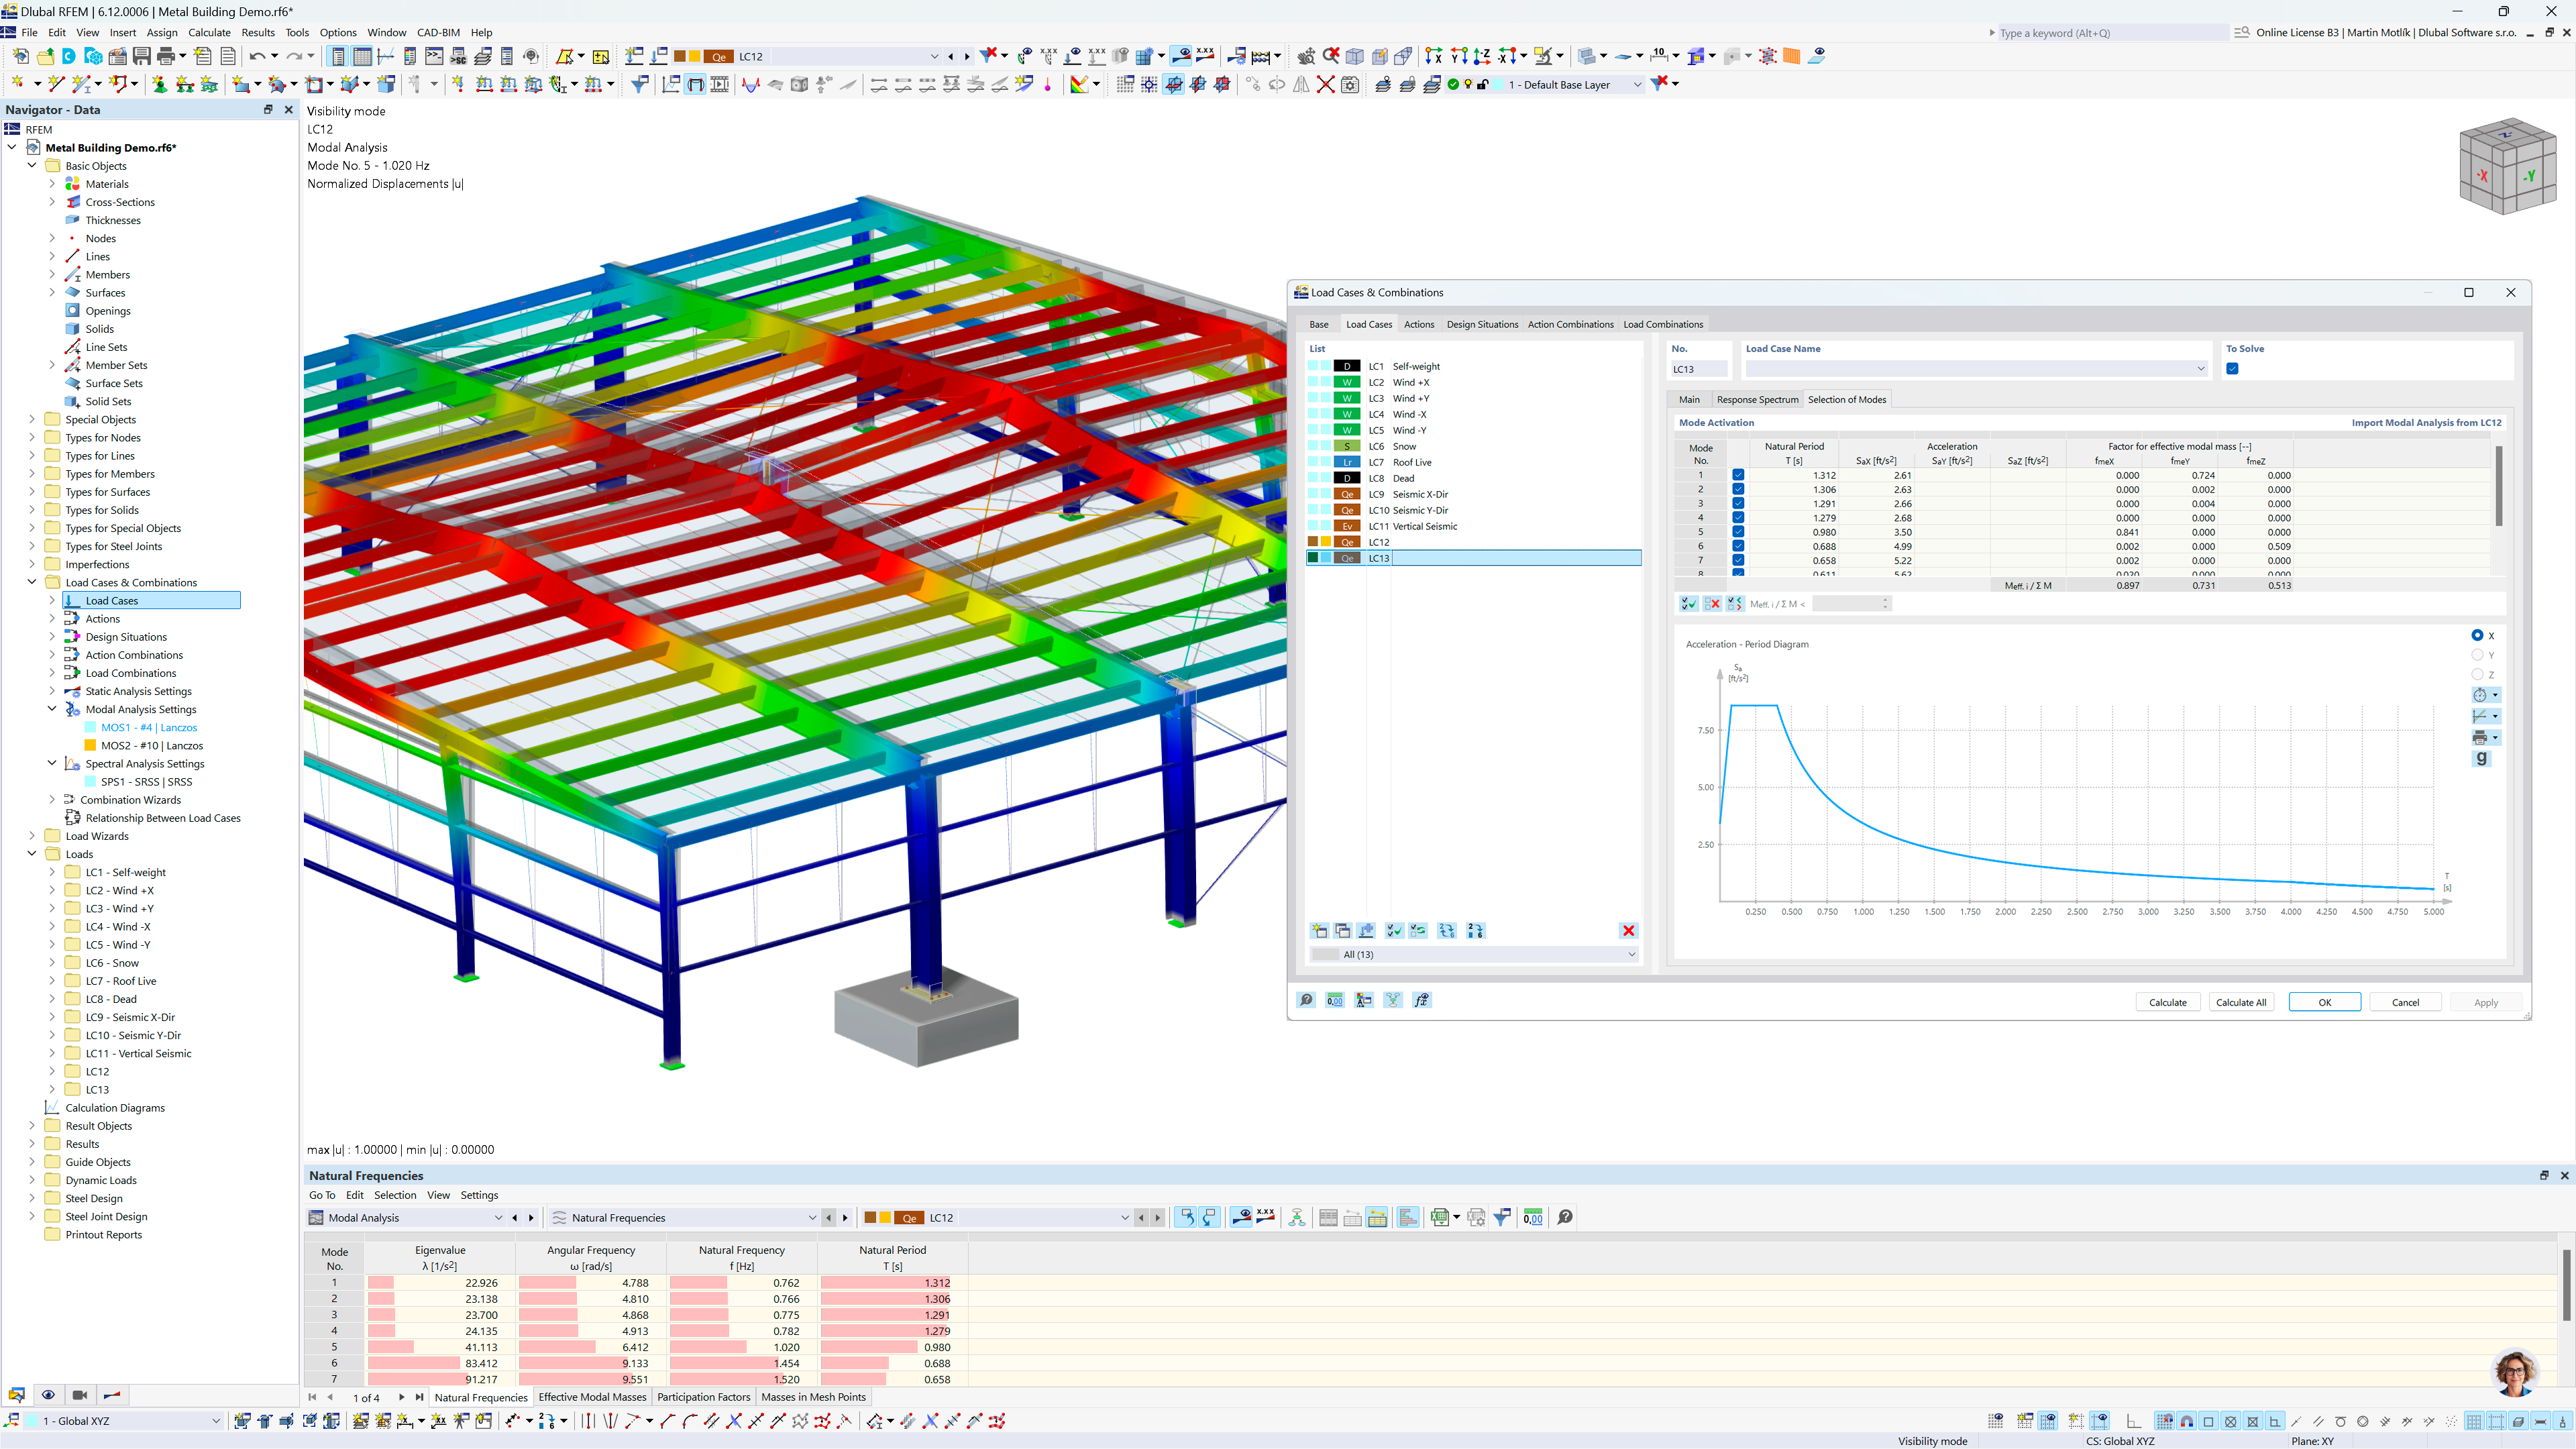The height and width of the screenshot is (1449, 2576).
Task: Create a new load case
Action: 1319,931
